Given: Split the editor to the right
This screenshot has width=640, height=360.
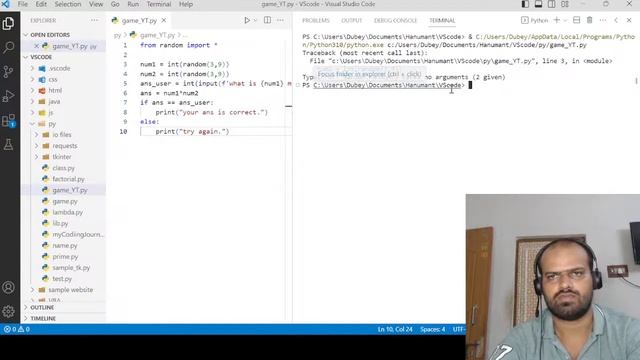Looking at the screenshot, I should (x=267, y=20).
